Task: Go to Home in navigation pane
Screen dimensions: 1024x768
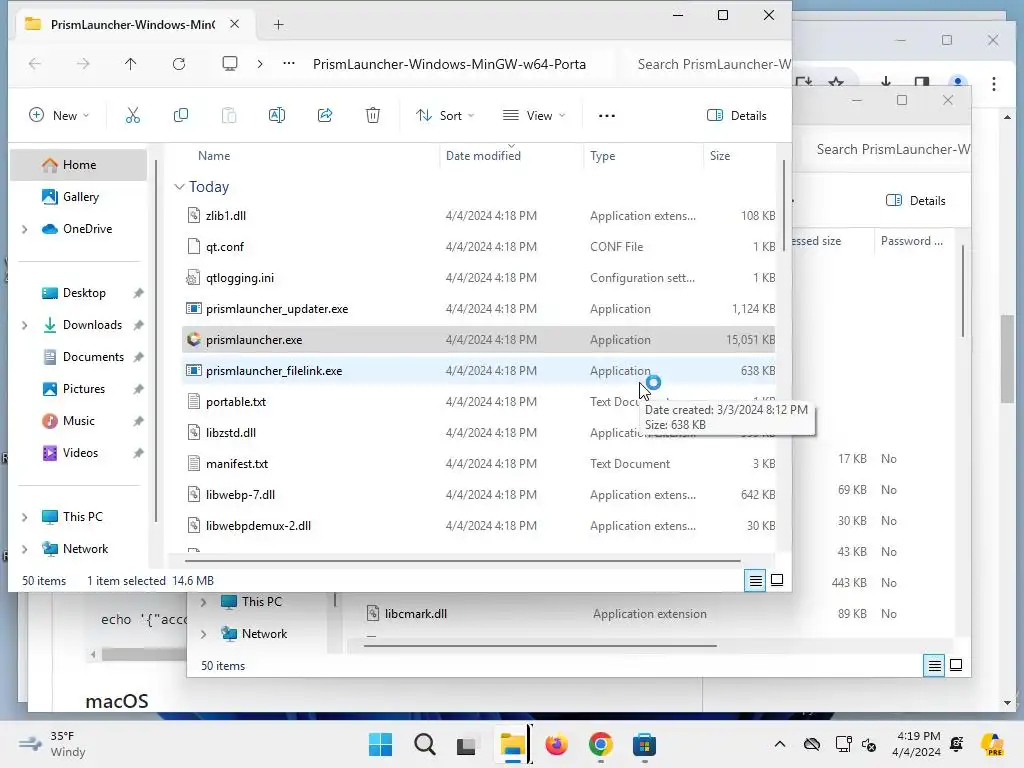Action: coord(79,165)
